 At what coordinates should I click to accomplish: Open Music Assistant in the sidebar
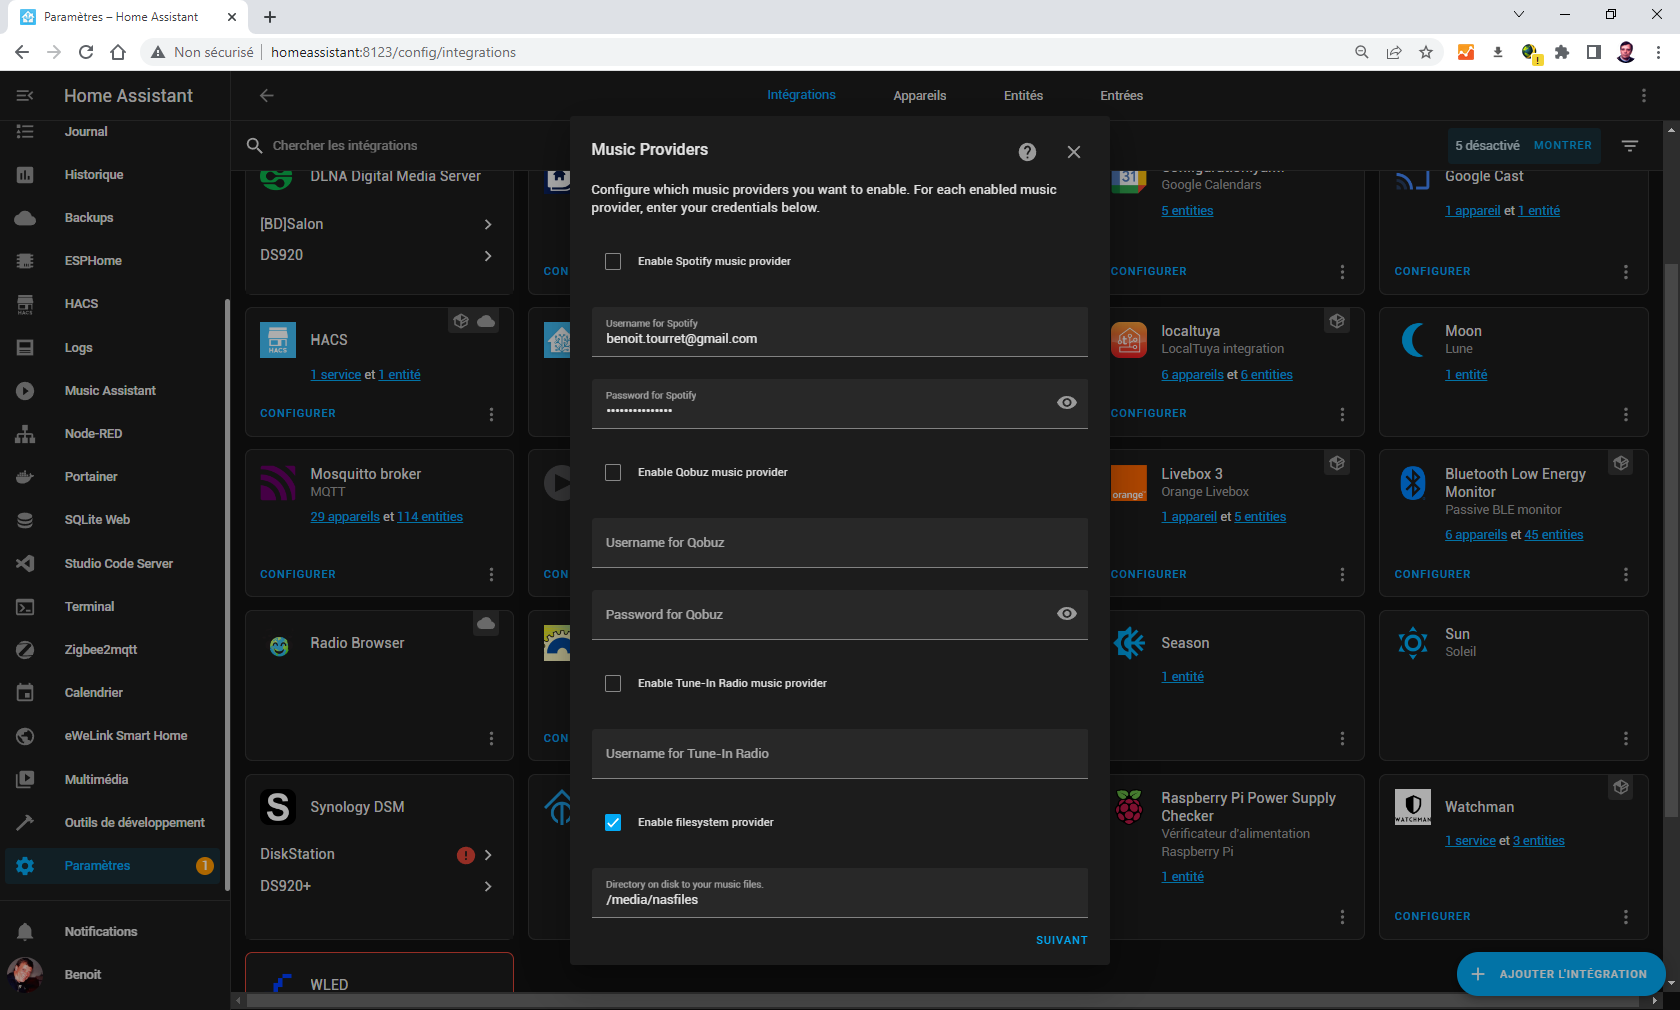(x=115, y=391)
